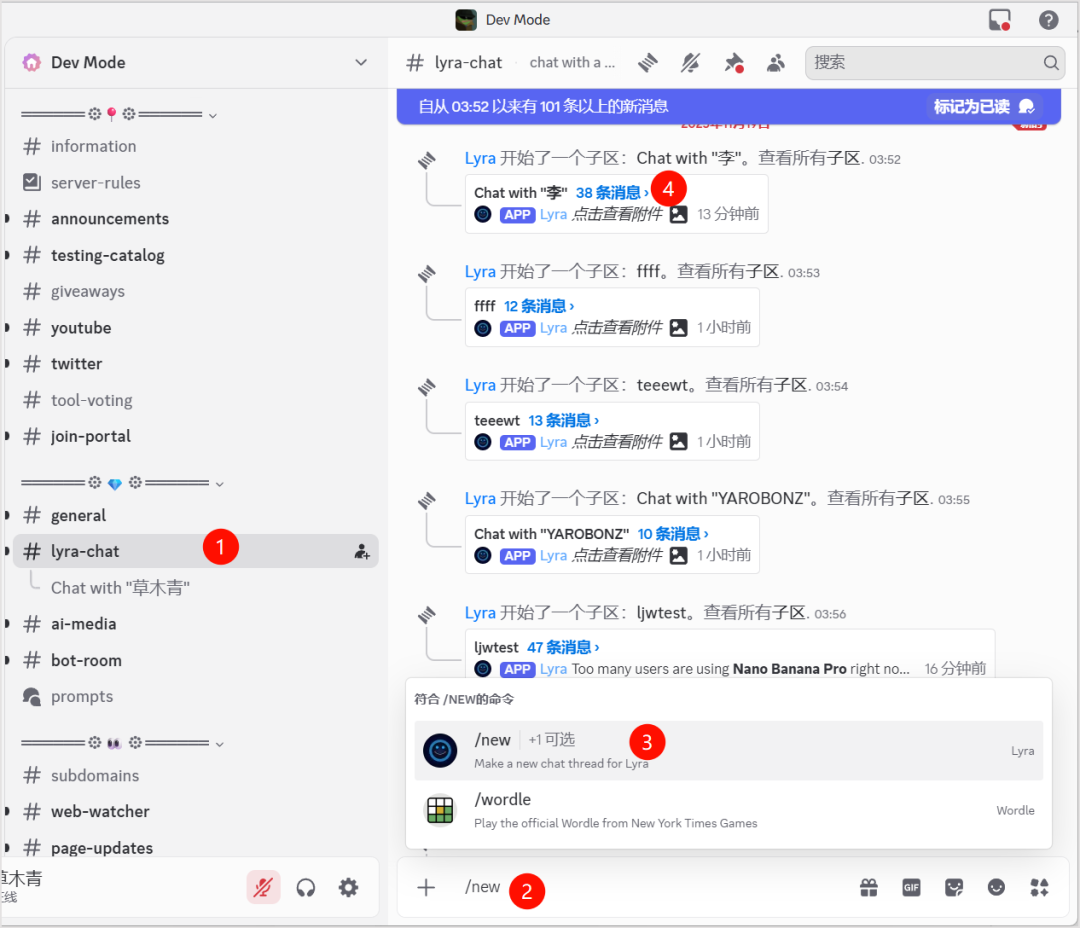The height and width of the screenshot is (928, 1080).
Task: Open the gift icon in message bar
Action: (x=869, y=887)
